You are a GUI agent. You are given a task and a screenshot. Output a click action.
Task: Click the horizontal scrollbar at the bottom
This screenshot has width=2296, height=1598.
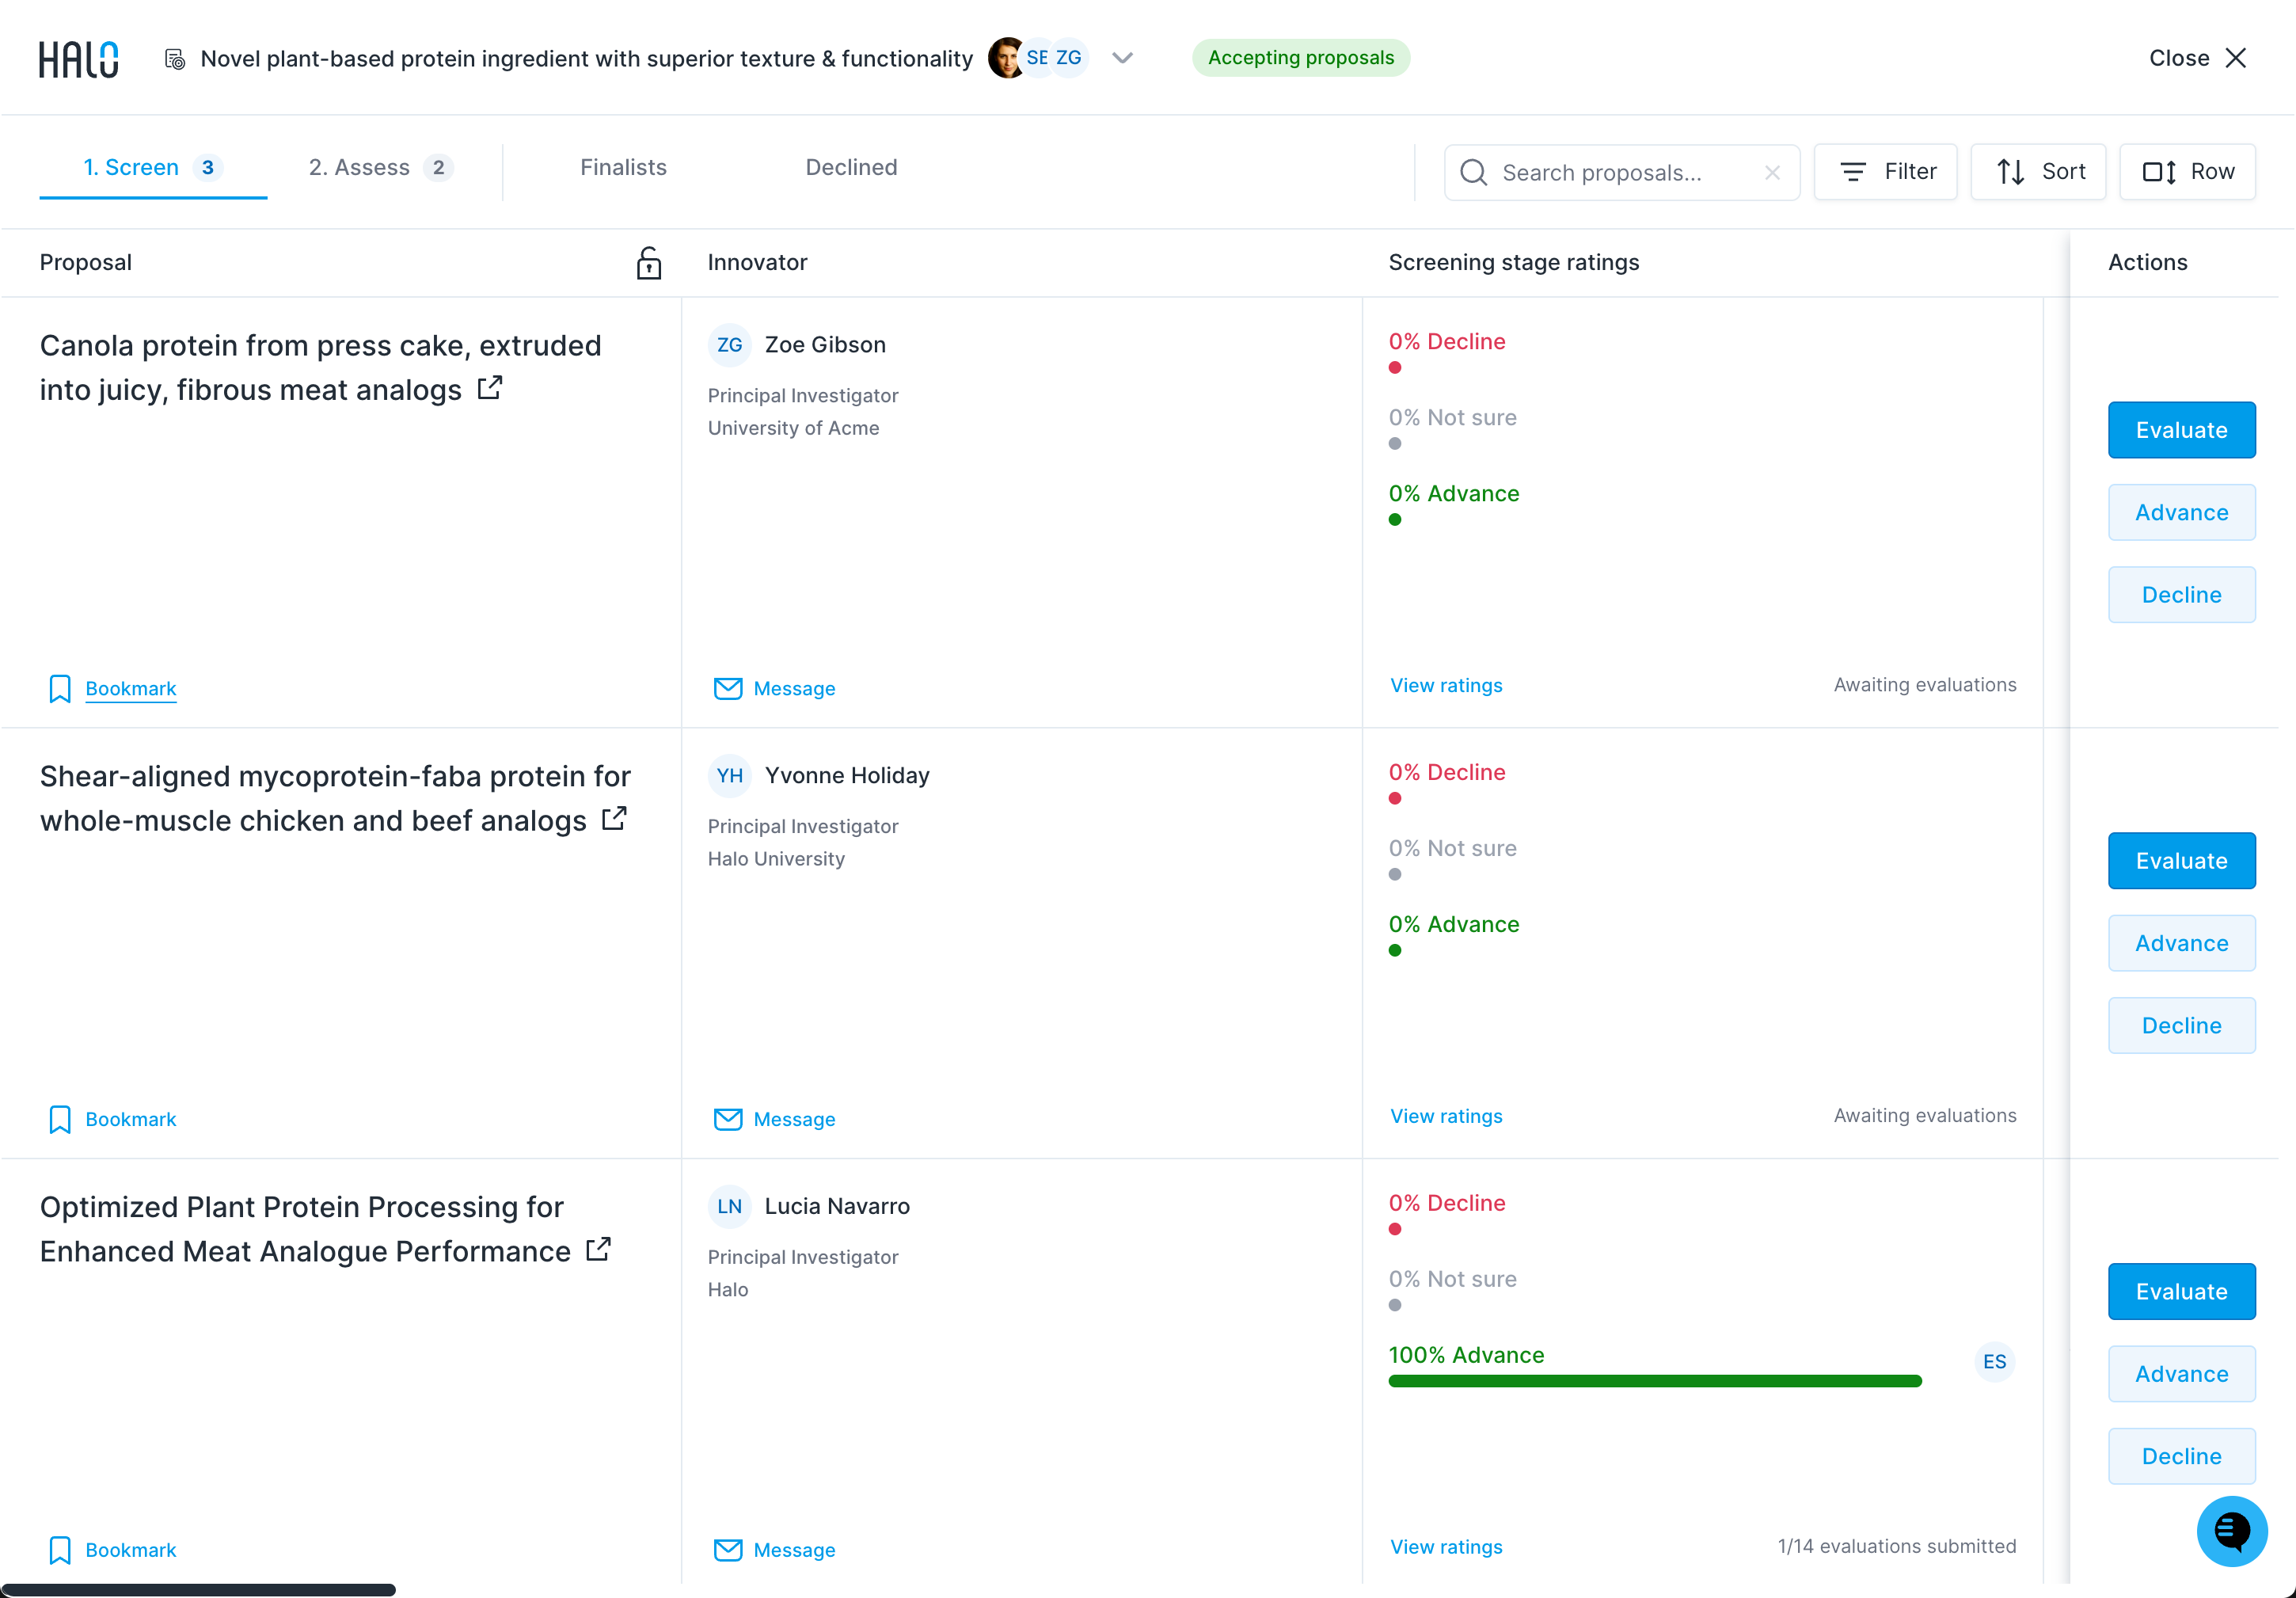[198, 1590]
